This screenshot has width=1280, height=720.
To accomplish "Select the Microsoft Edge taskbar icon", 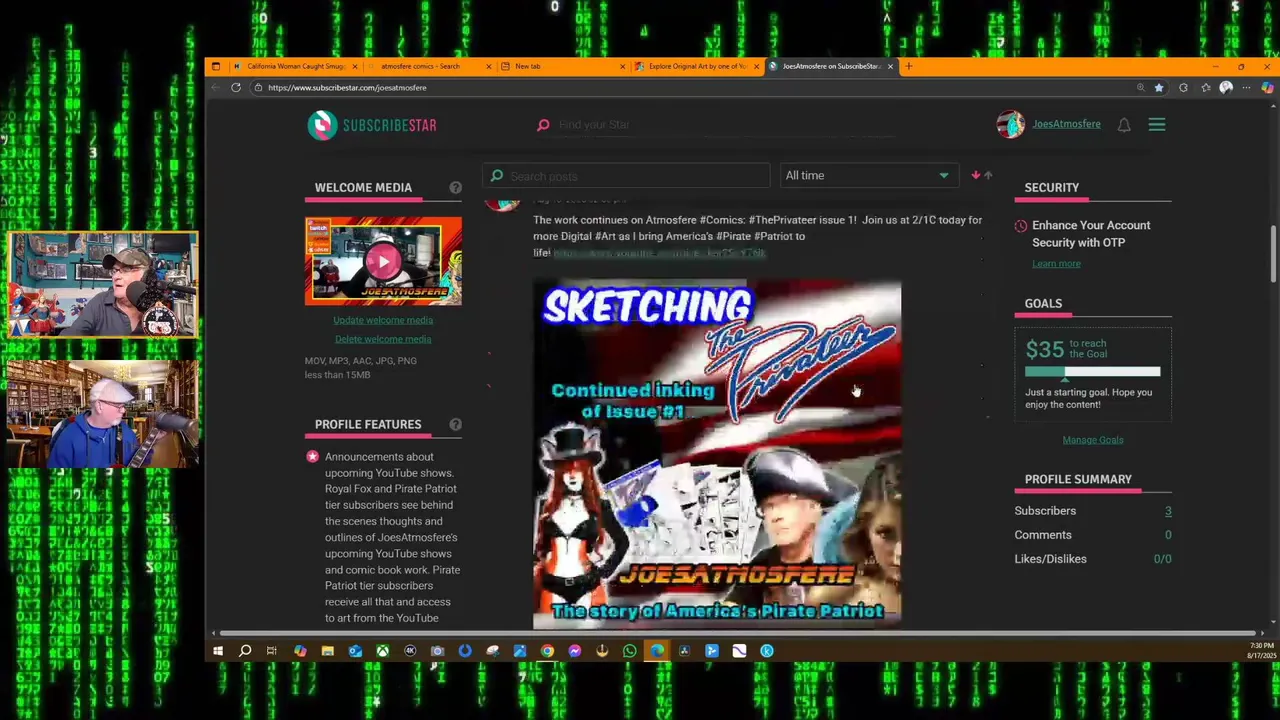I will coord(657,651).
